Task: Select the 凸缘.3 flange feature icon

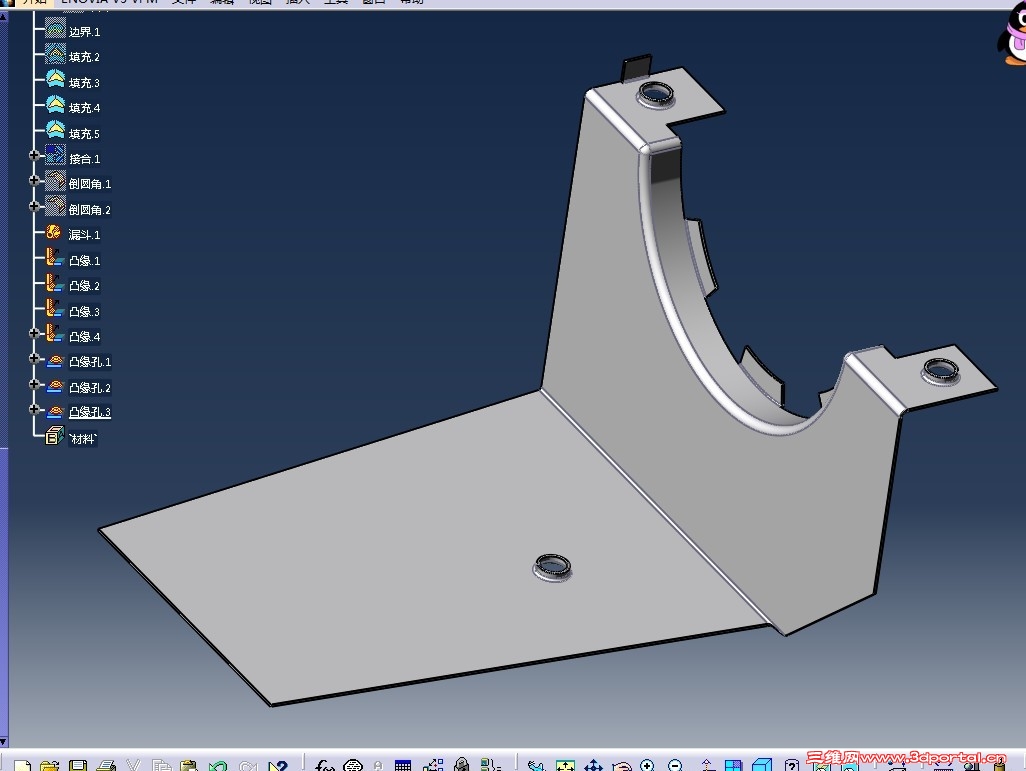Action: pyautogui.click(x=55, y=309)
